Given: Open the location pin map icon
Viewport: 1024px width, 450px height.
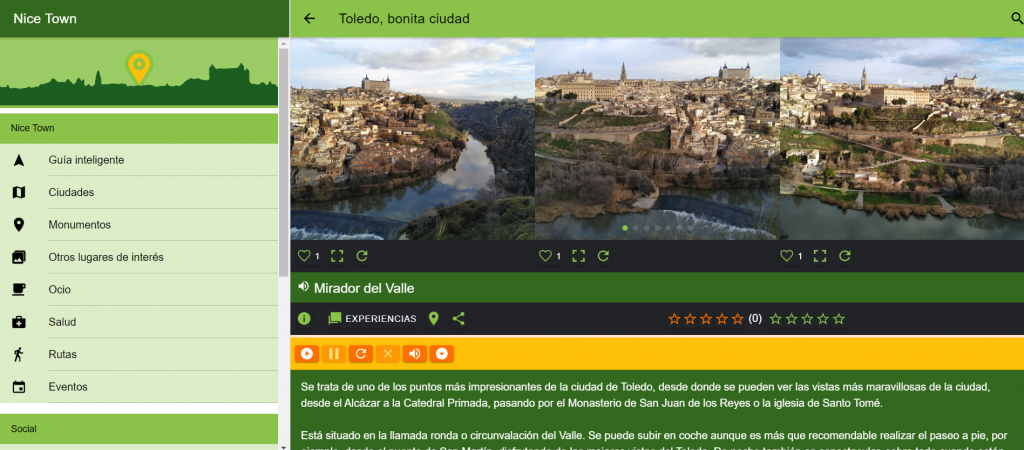Looking at the screenshot, I should pyautogui.click(x=434, y=319).
